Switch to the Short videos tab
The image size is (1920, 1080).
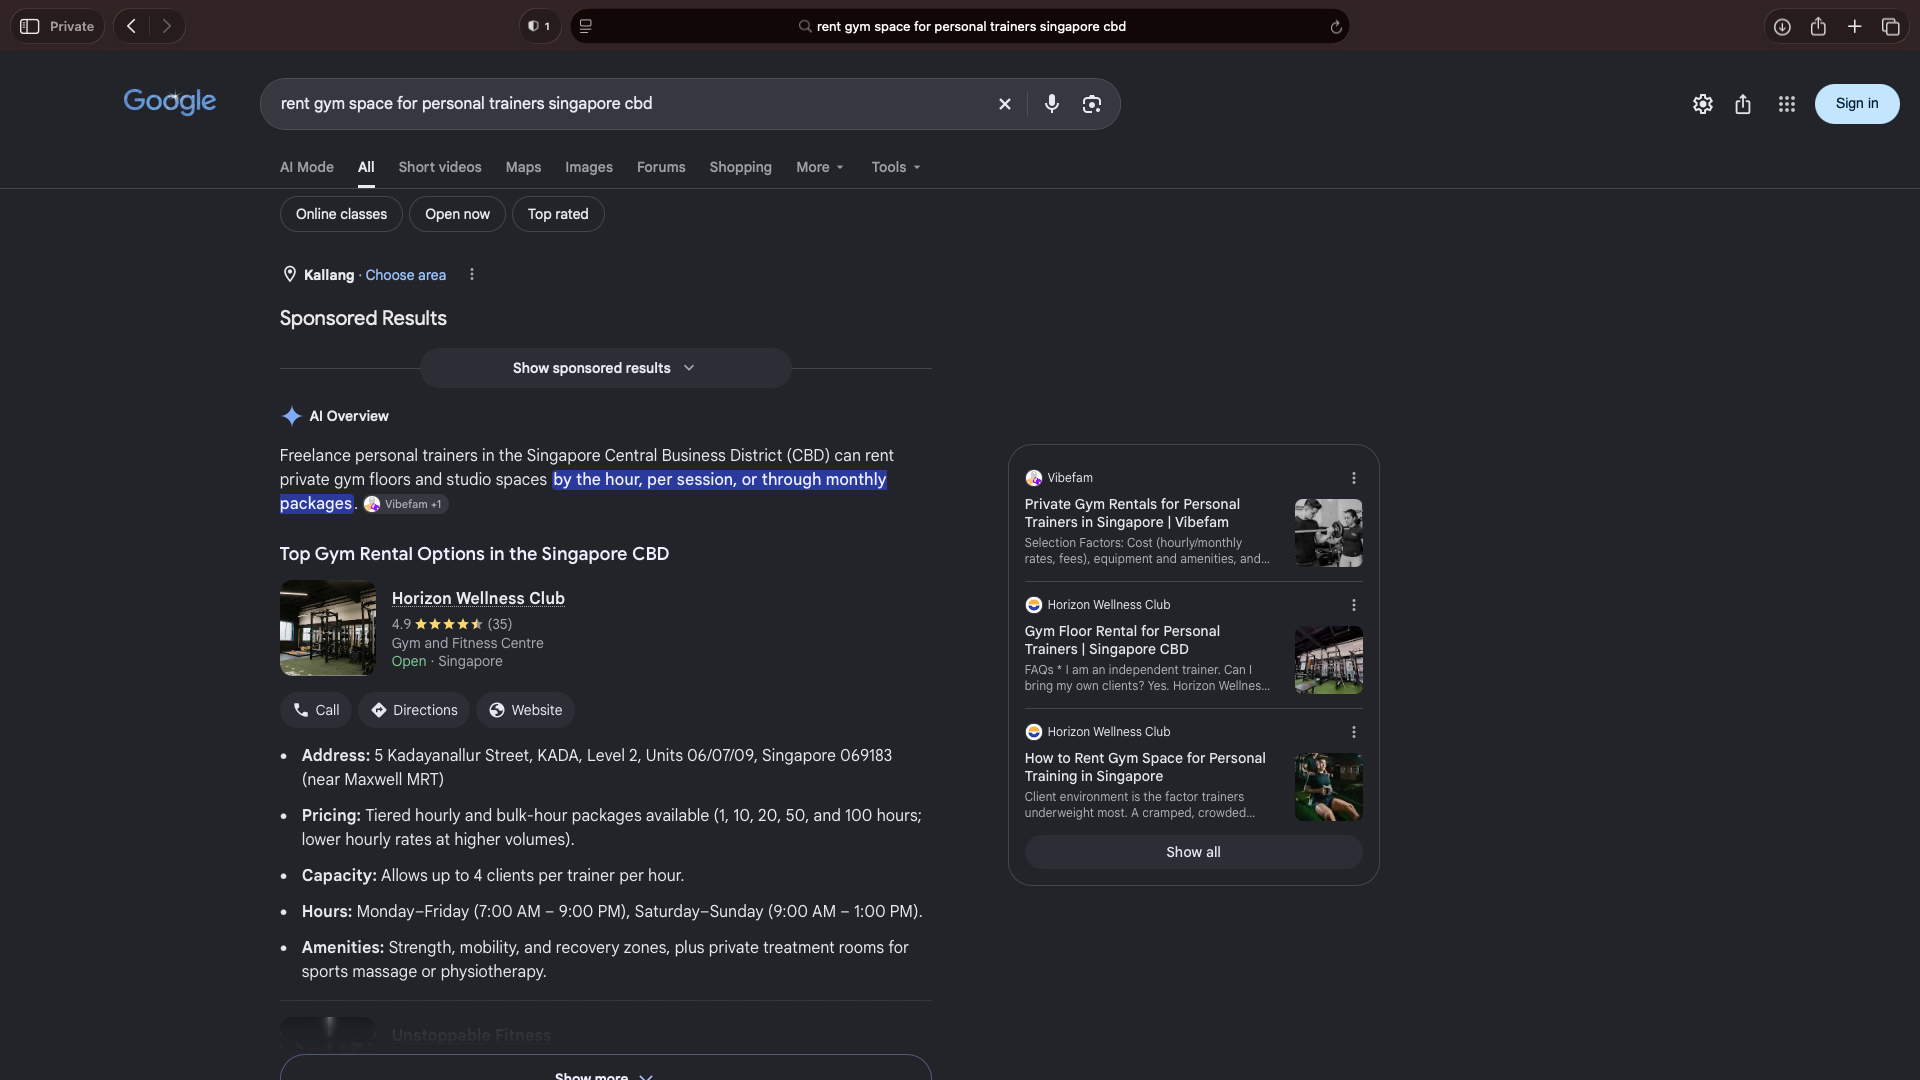(x=440, y=167)
